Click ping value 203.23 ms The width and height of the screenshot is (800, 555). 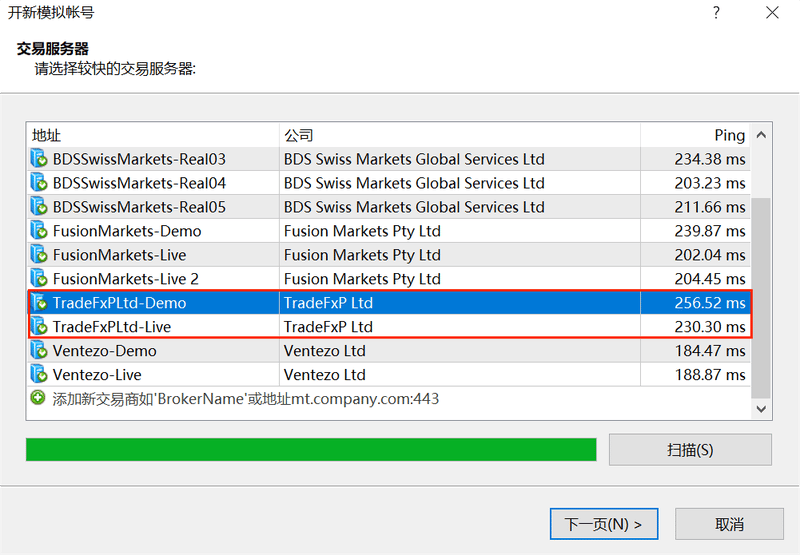[710, 183]
